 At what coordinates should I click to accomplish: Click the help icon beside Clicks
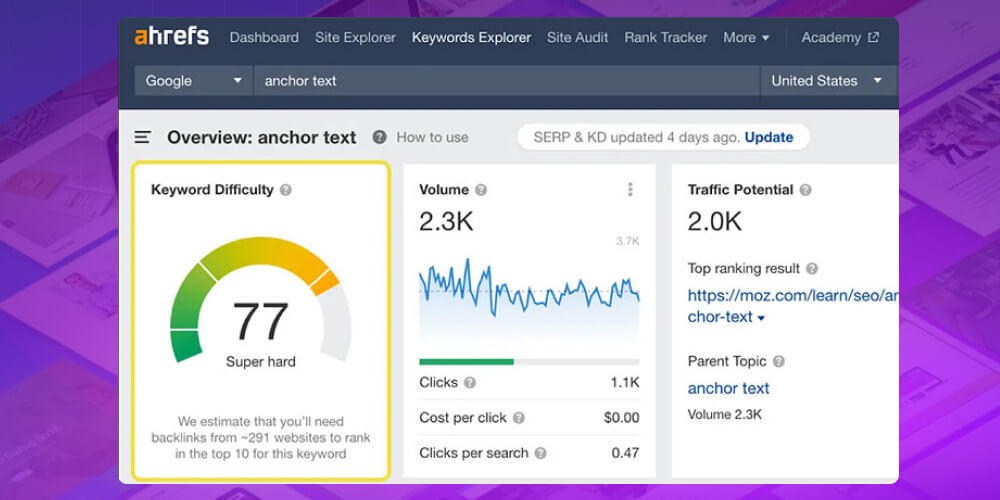point(470,383)
